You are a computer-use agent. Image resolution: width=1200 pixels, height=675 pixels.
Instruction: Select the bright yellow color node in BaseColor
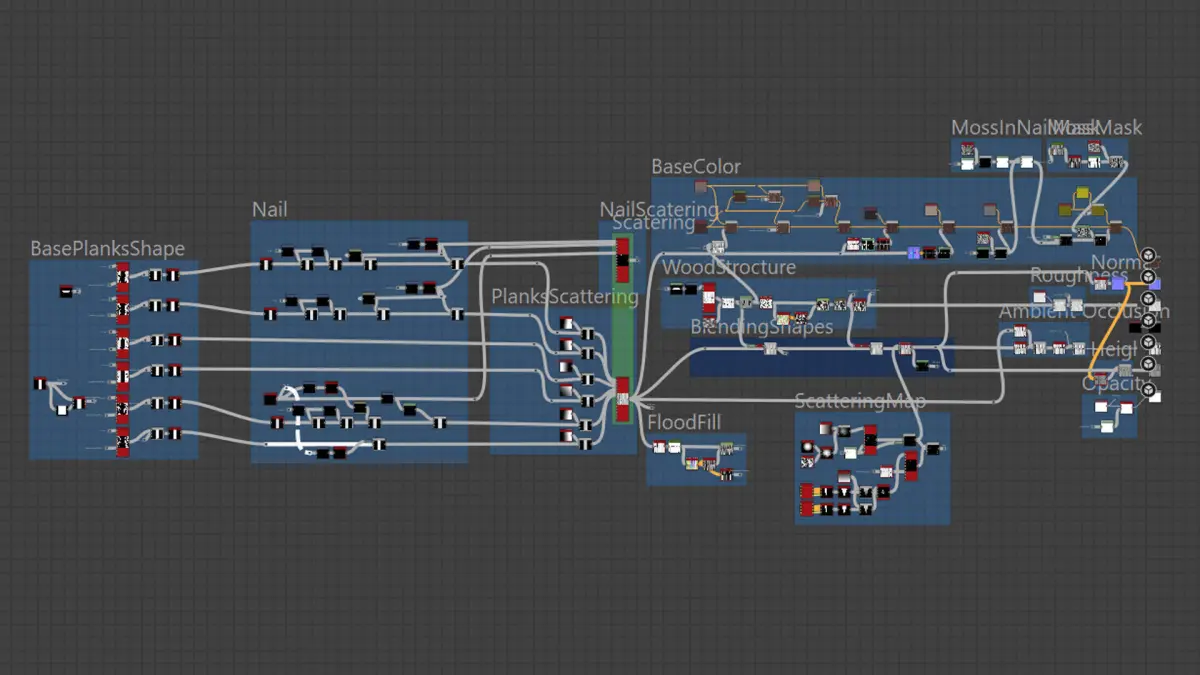coord(1081,193)
